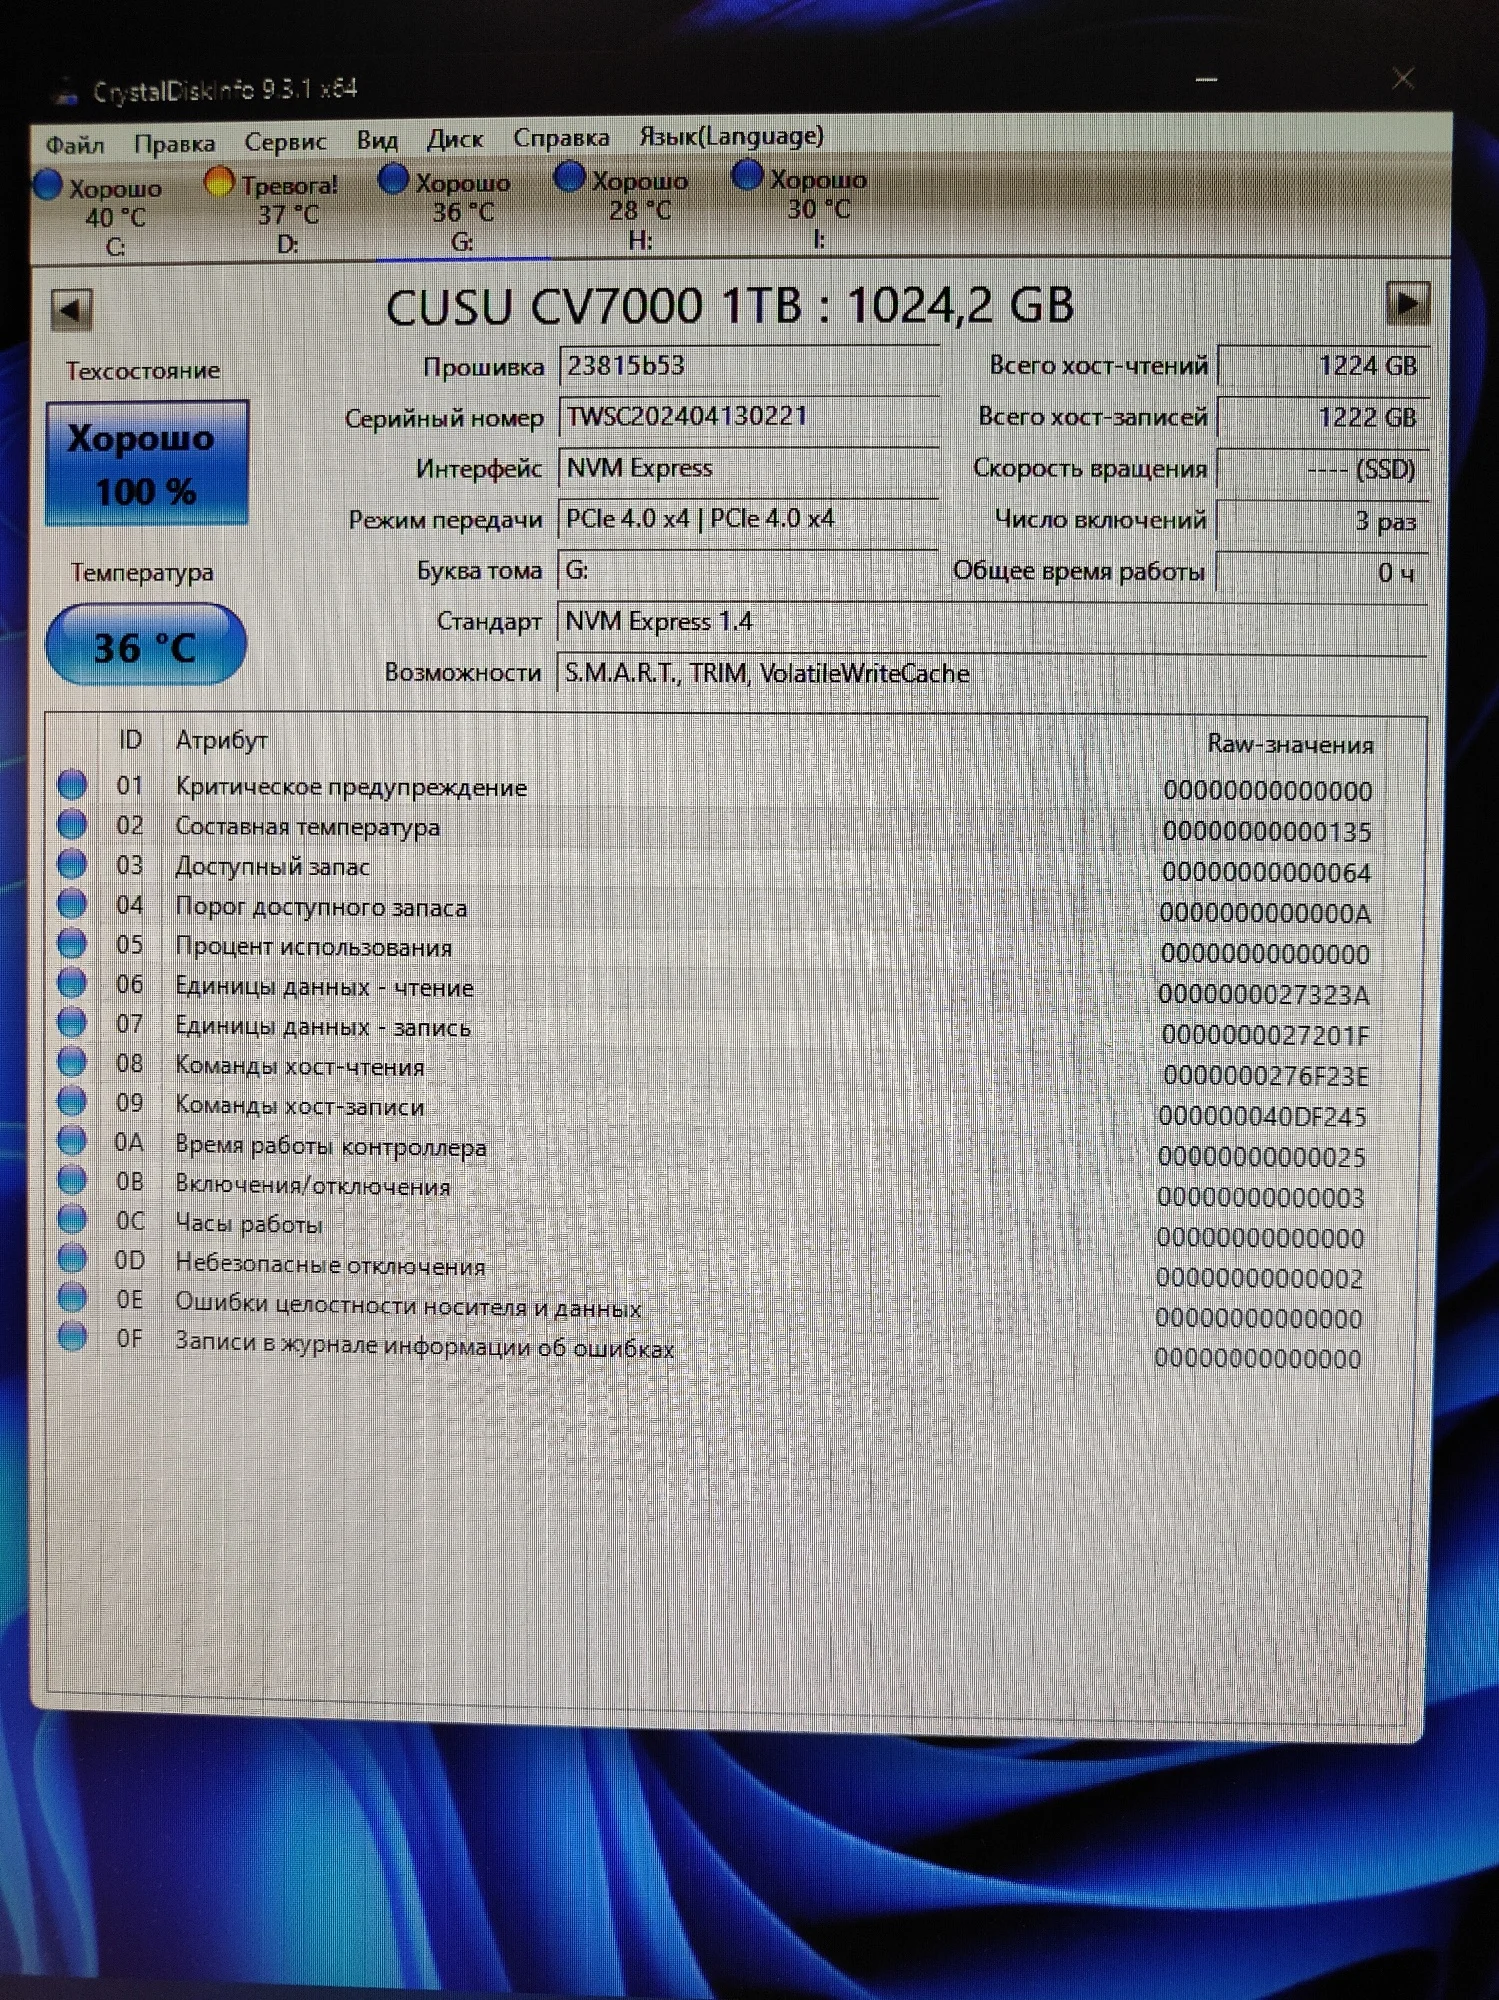Click the interface field NVM Express
The image size is (1499, 2000).
748,468
